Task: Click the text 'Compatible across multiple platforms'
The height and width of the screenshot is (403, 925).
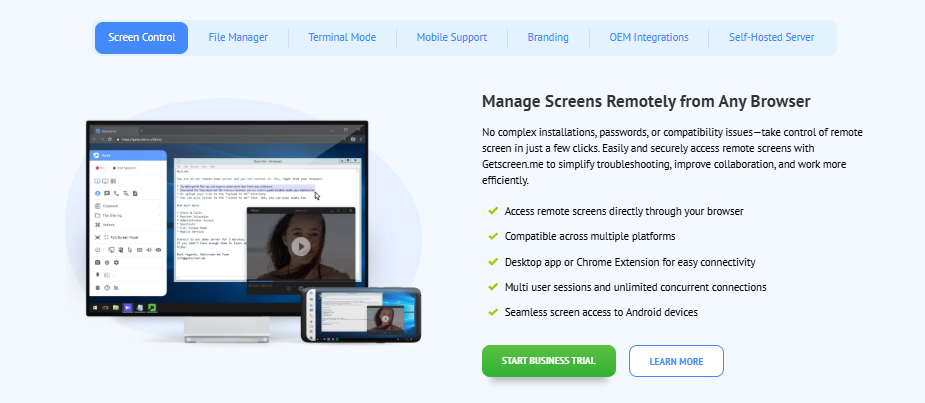Action: tap(590, 237)
